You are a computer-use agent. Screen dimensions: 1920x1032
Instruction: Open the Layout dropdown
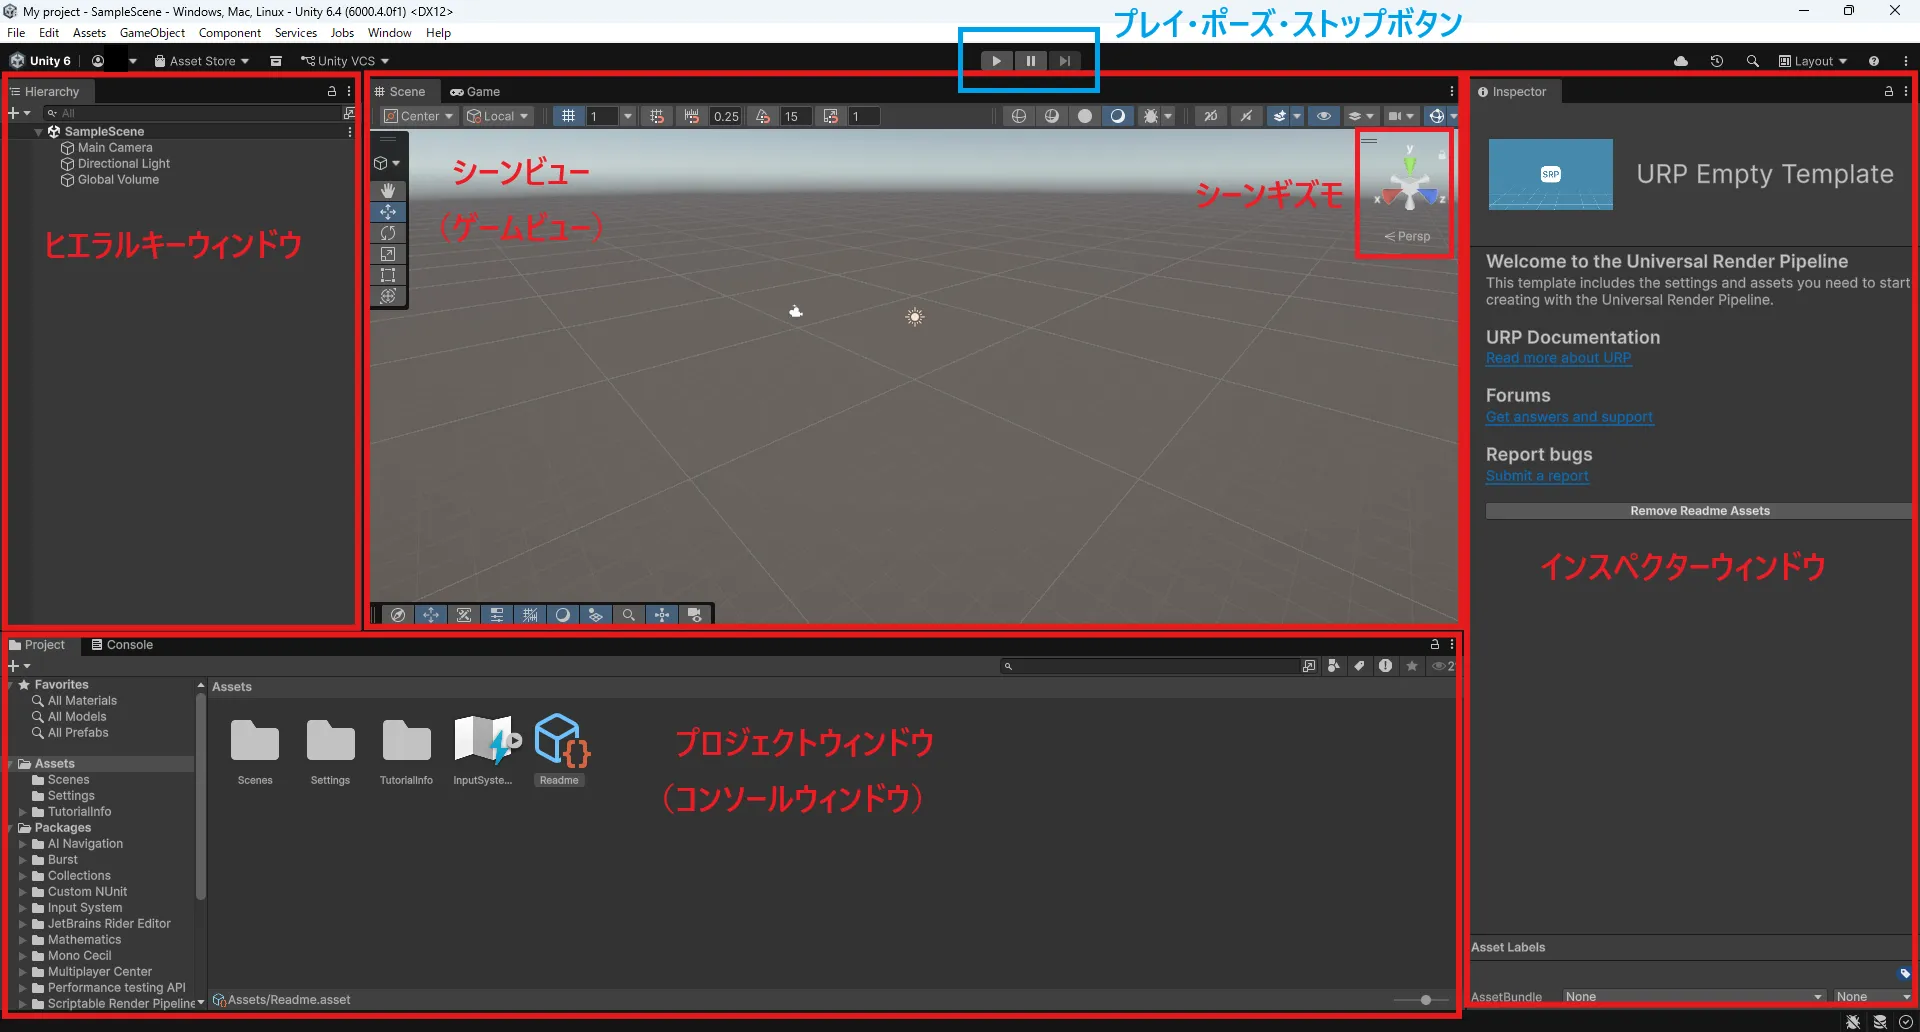click(x=1812, y=60)
